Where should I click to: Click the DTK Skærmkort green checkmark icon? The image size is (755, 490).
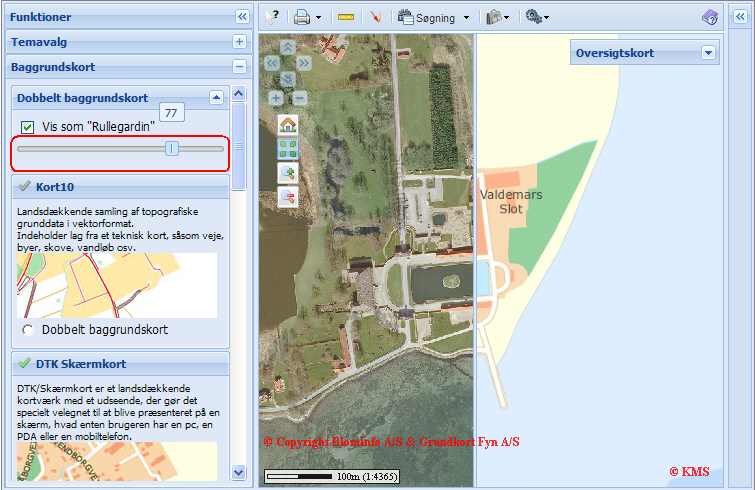(x=24, y=363)
